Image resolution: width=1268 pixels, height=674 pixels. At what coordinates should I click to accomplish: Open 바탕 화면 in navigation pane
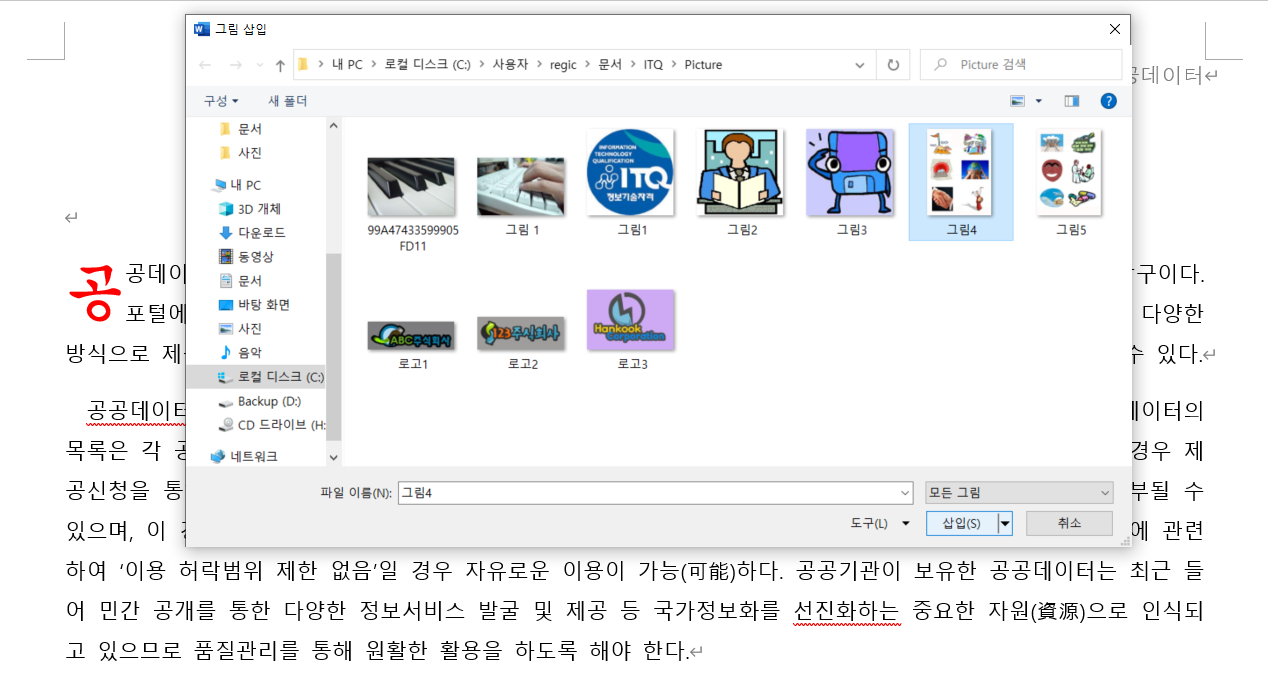point(253,305)
